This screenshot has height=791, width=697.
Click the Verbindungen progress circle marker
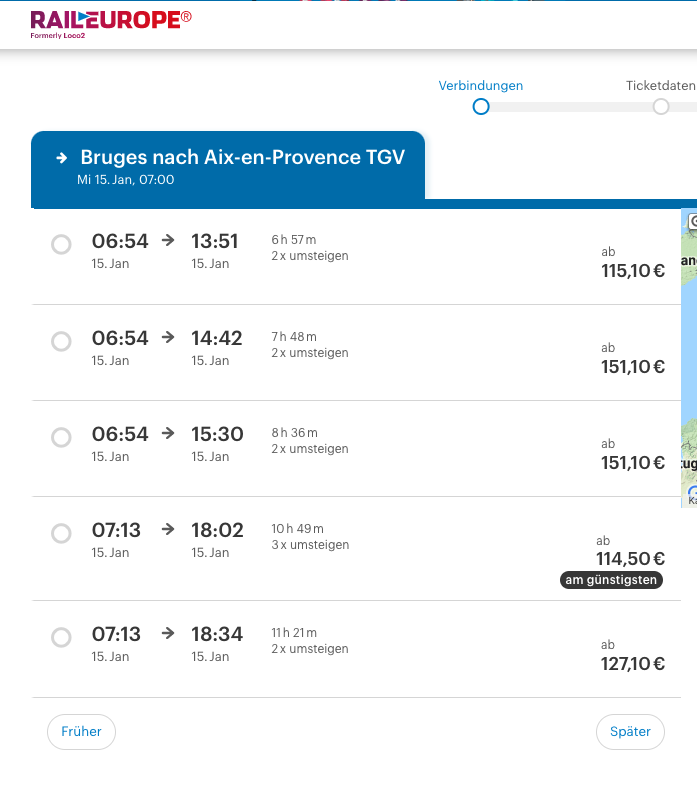(x=481, y=106)
